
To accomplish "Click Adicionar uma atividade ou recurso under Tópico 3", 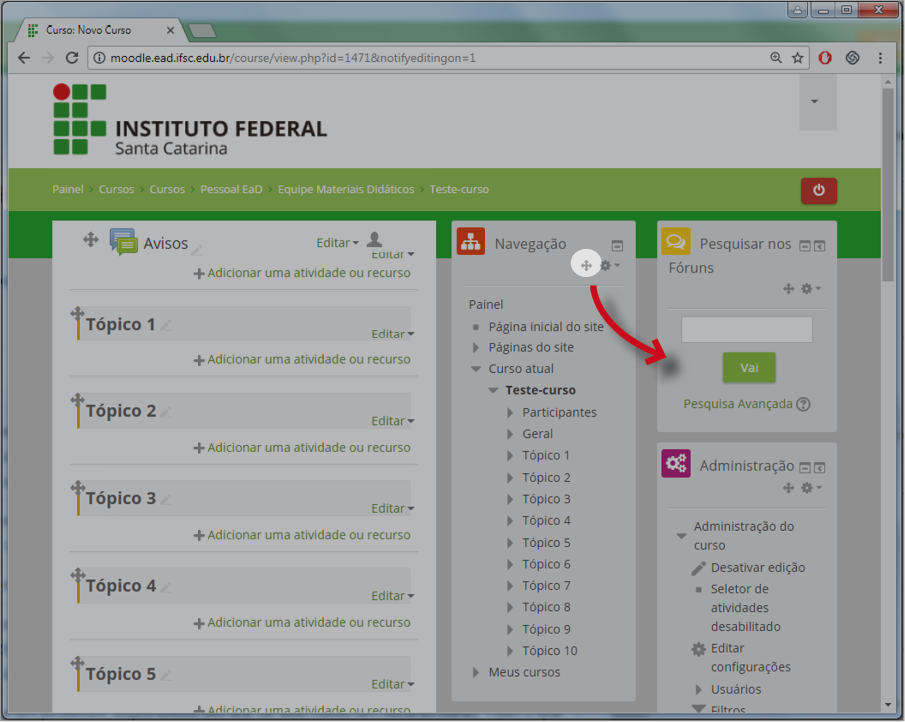I will coord(308,535).
